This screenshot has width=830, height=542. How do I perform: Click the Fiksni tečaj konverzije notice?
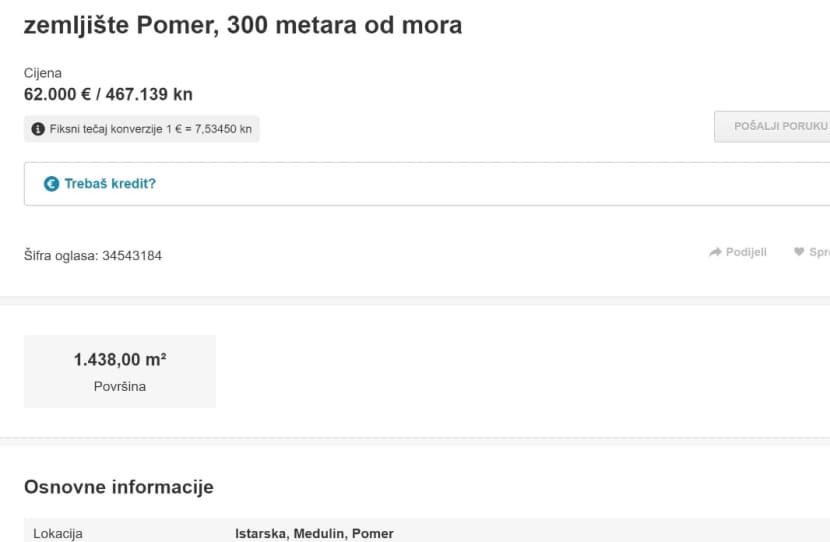tap(142, 129)
